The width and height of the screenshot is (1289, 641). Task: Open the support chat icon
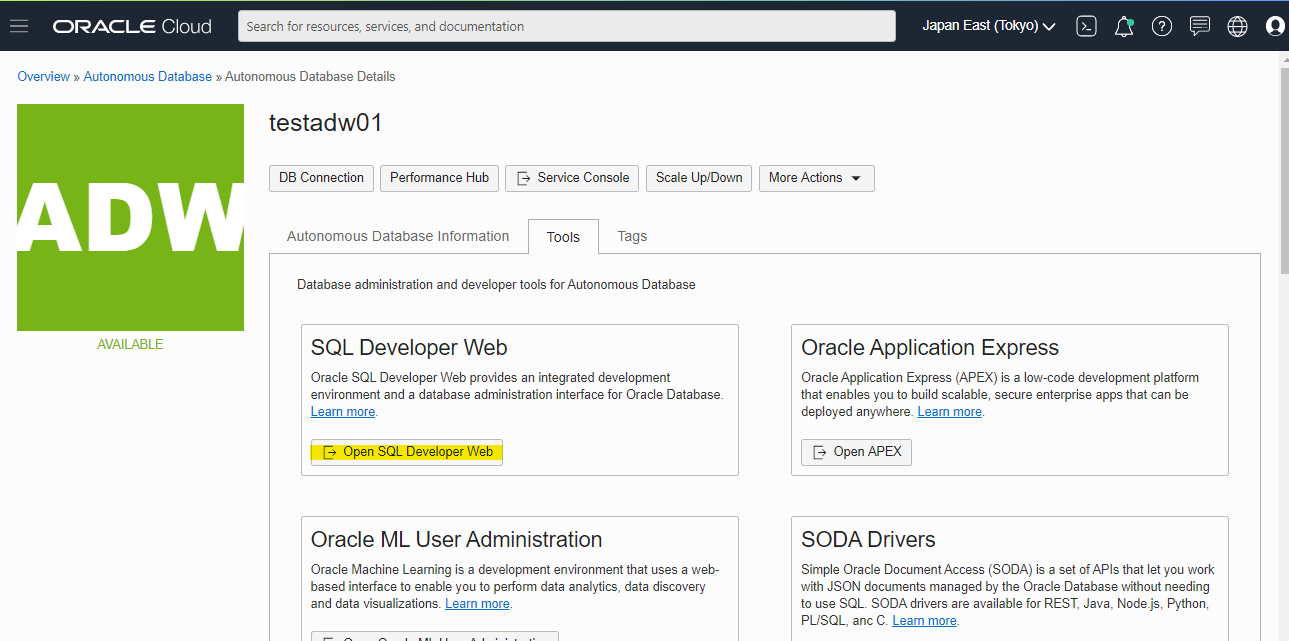click(x=1199, y=26)
